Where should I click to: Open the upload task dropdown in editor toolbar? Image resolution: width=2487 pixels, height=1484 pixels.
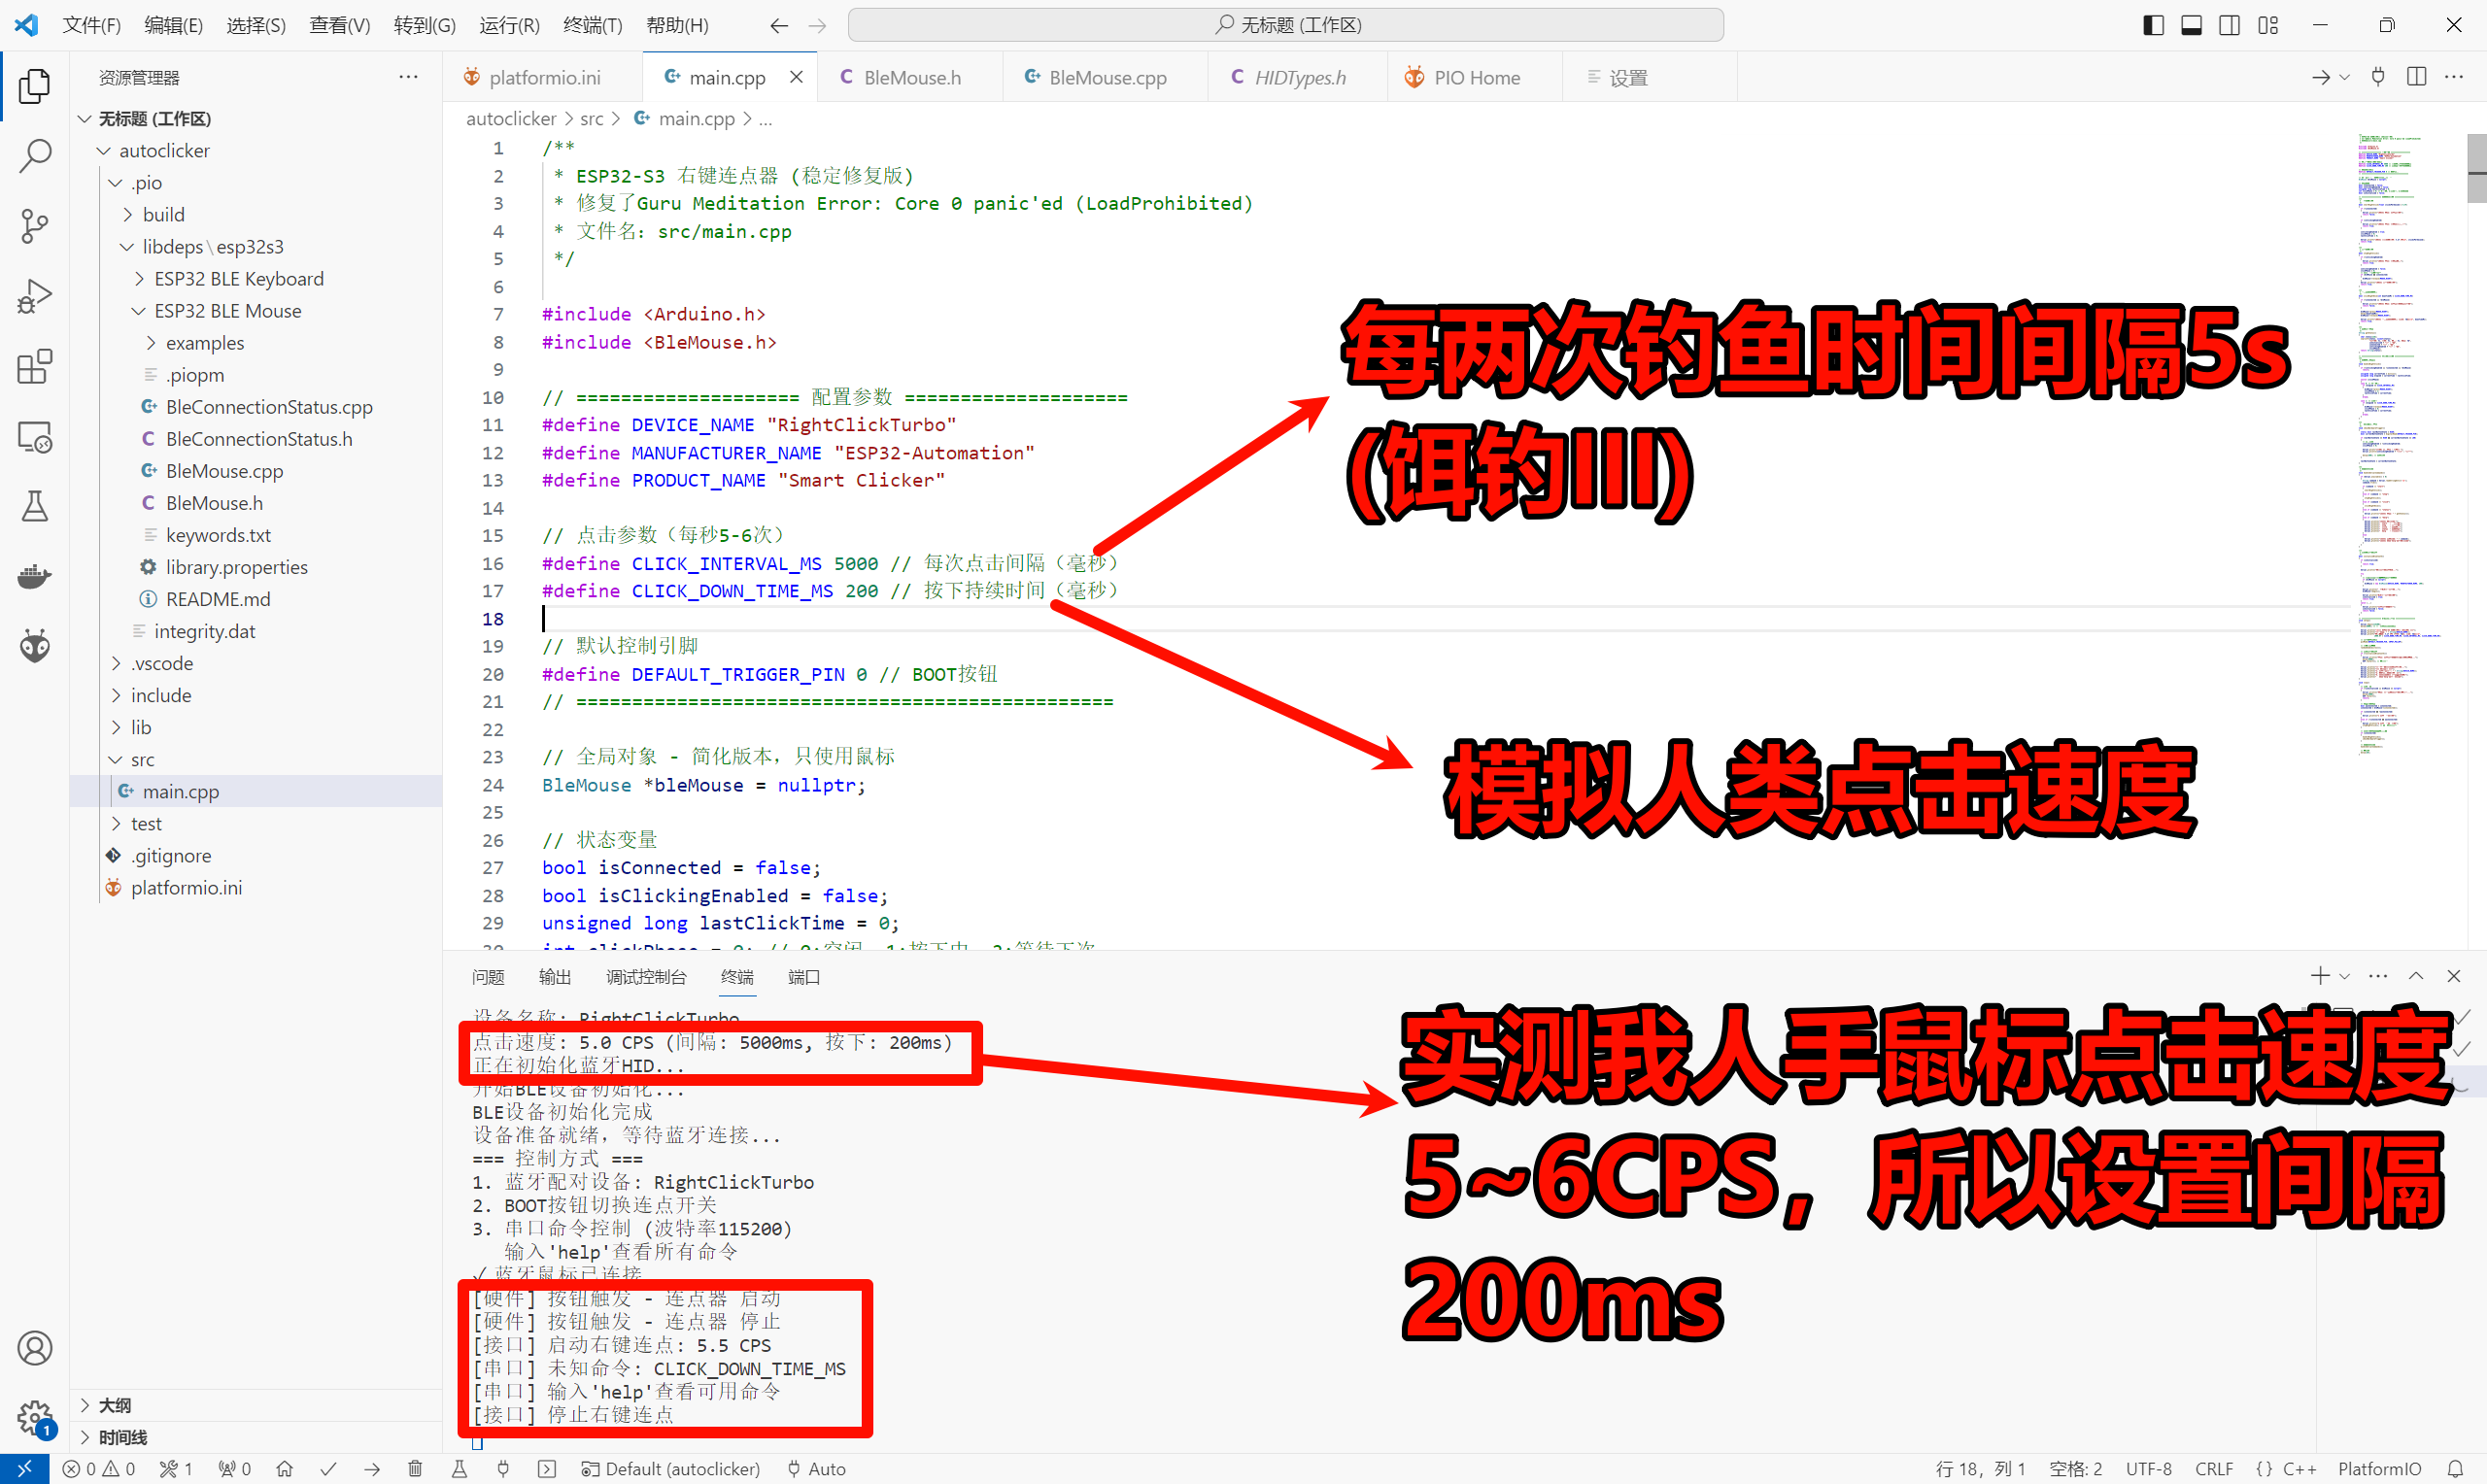coord(2344,77)
